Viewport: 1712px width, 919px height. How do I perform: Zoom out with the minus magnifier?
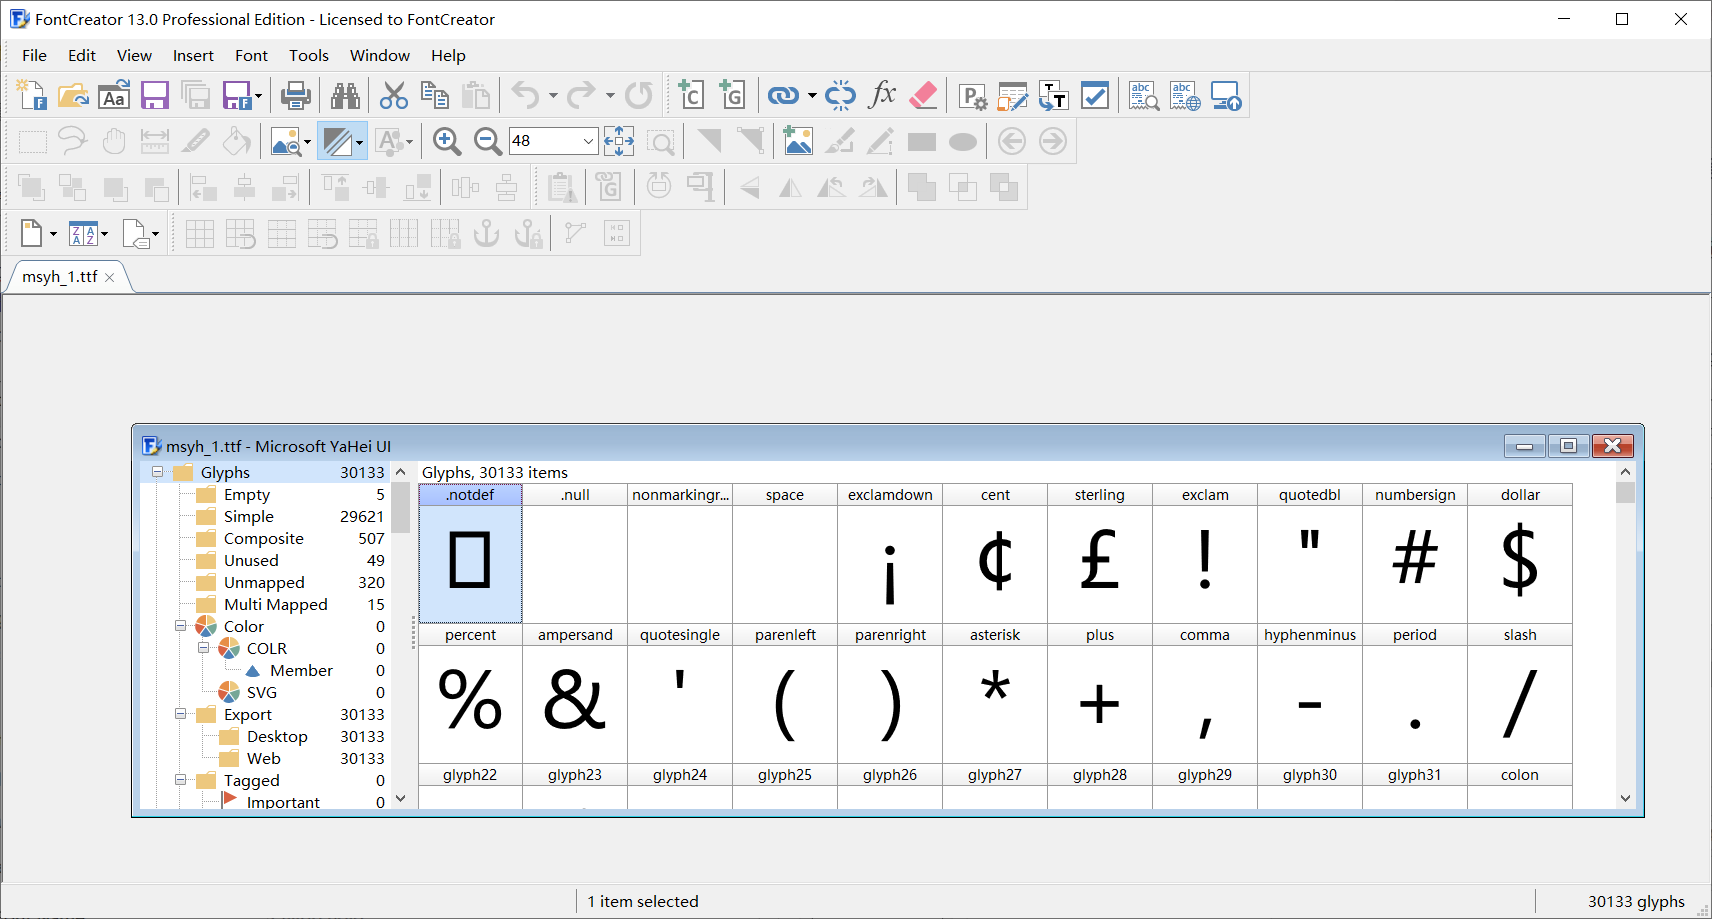coord(488,141)
